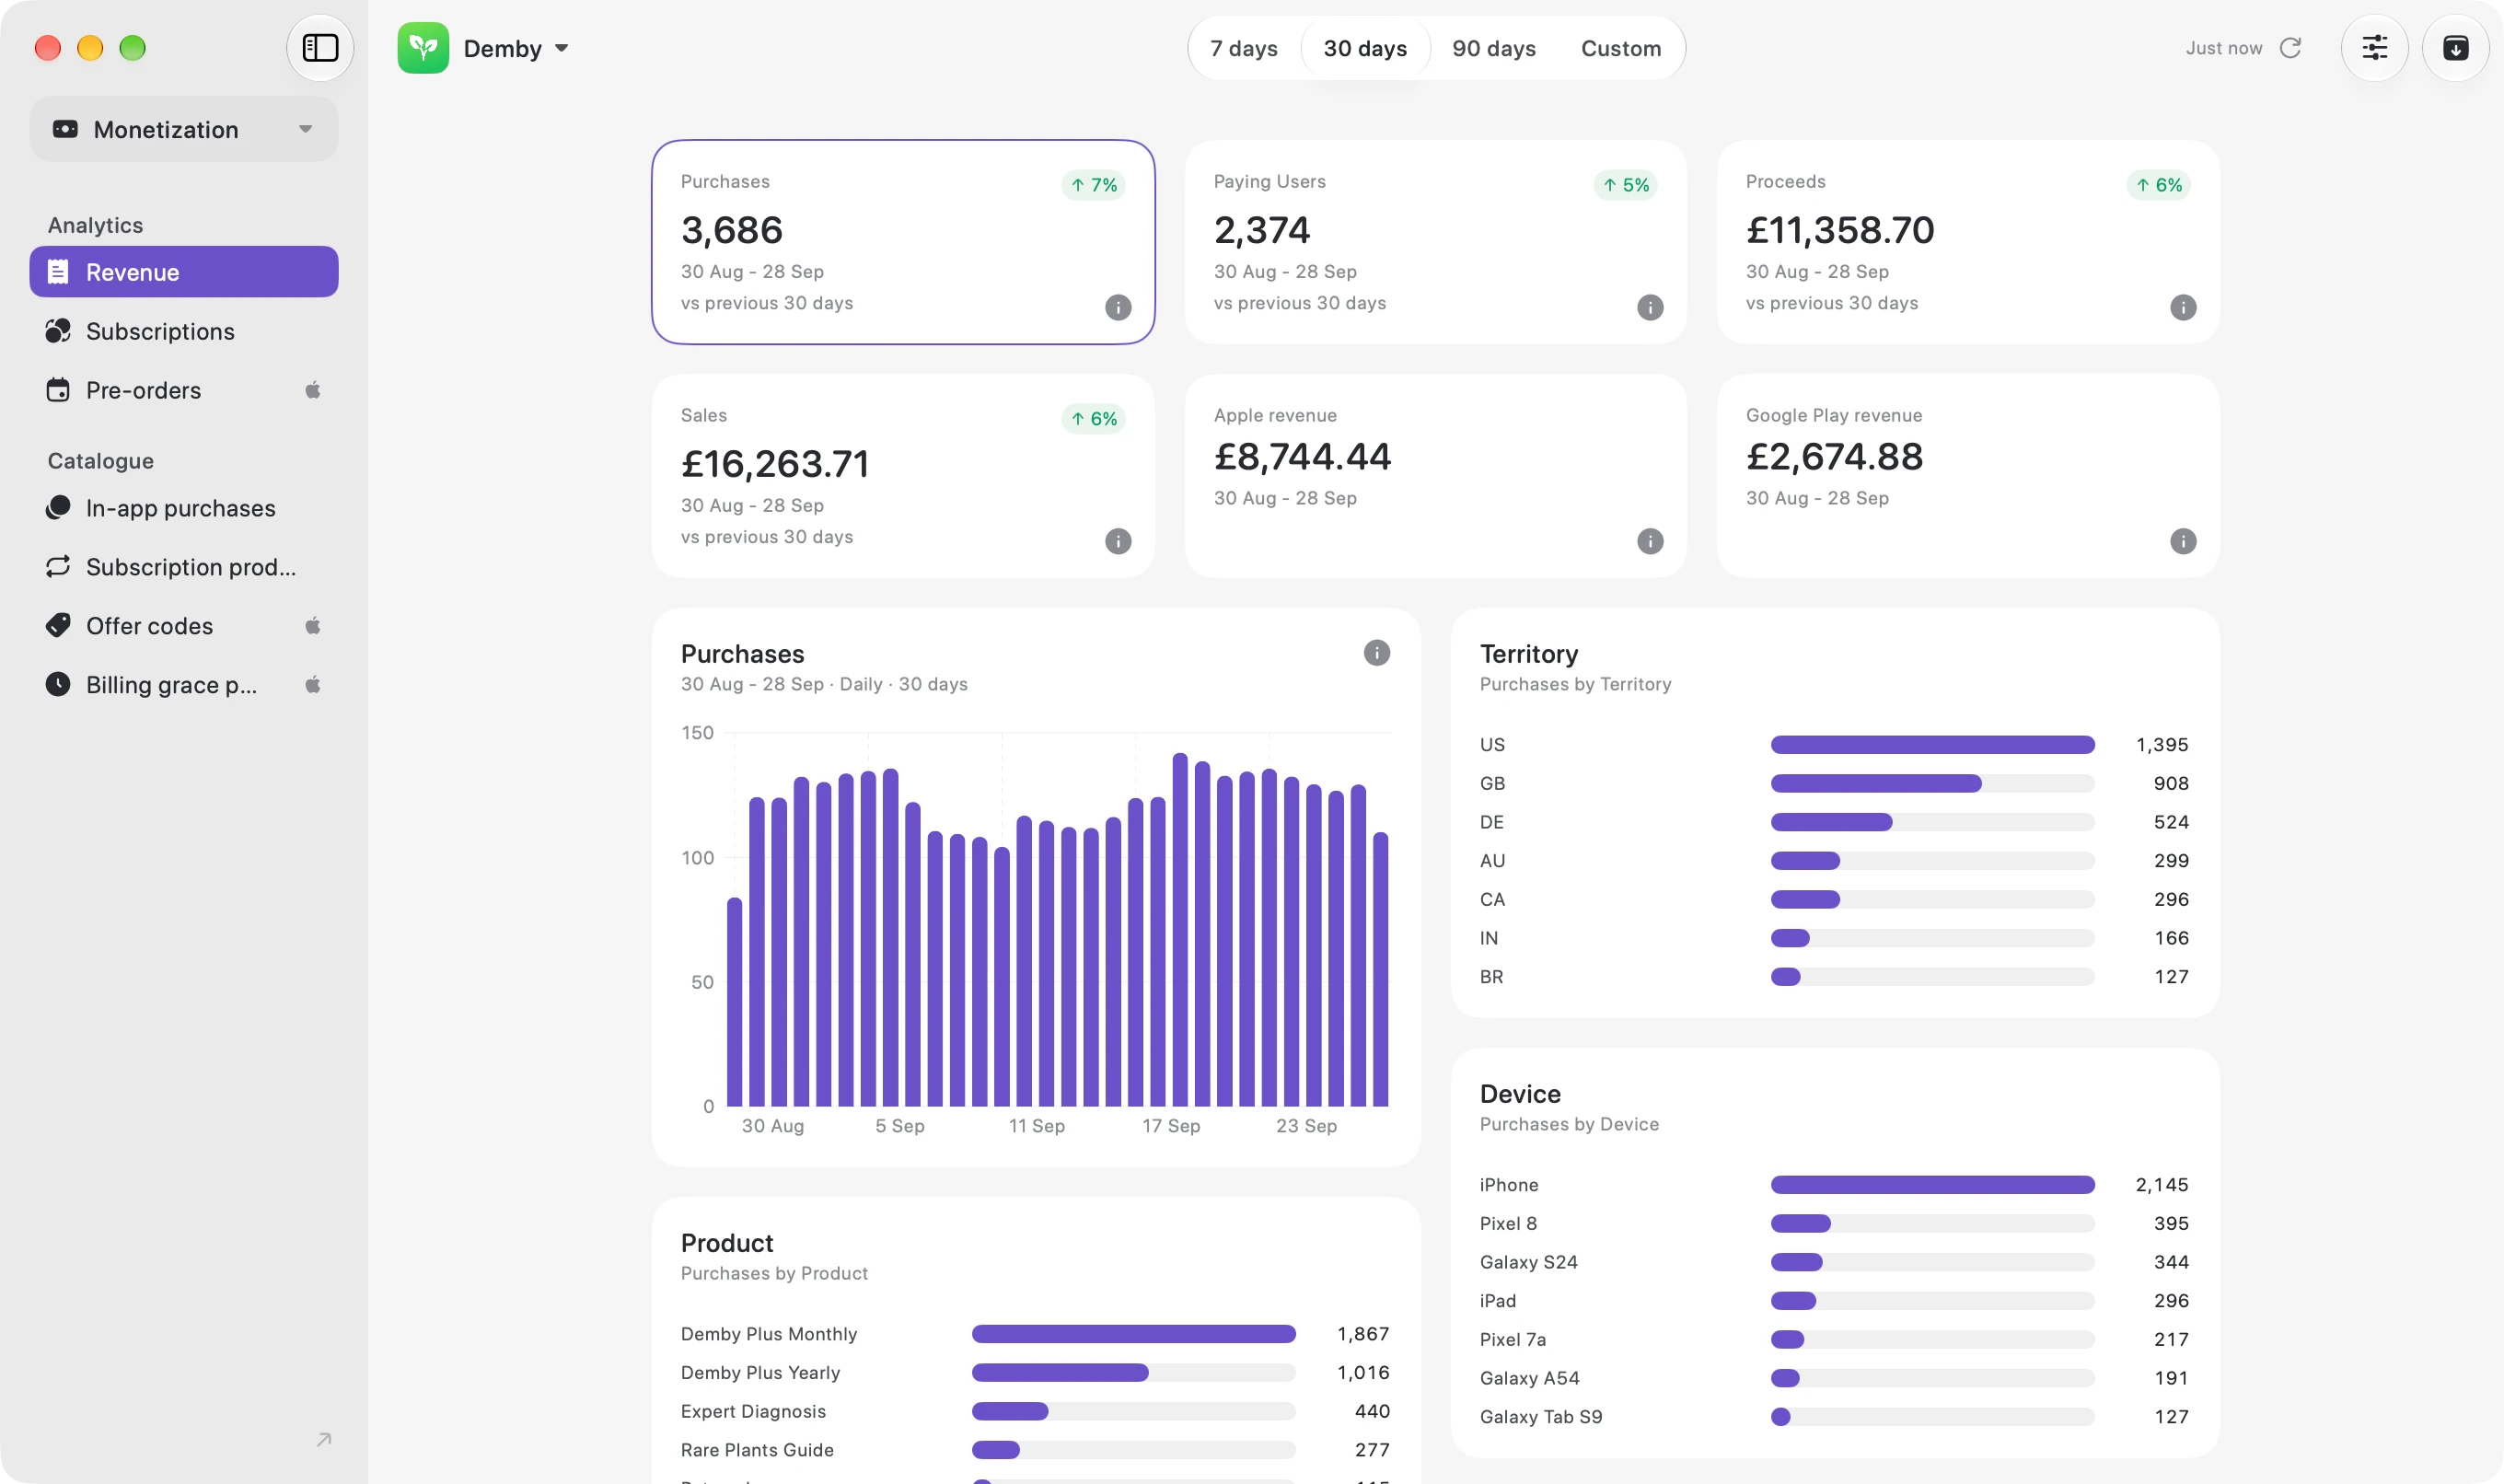Click the Subscriptions icon in the sidebar

pos(58,331)
